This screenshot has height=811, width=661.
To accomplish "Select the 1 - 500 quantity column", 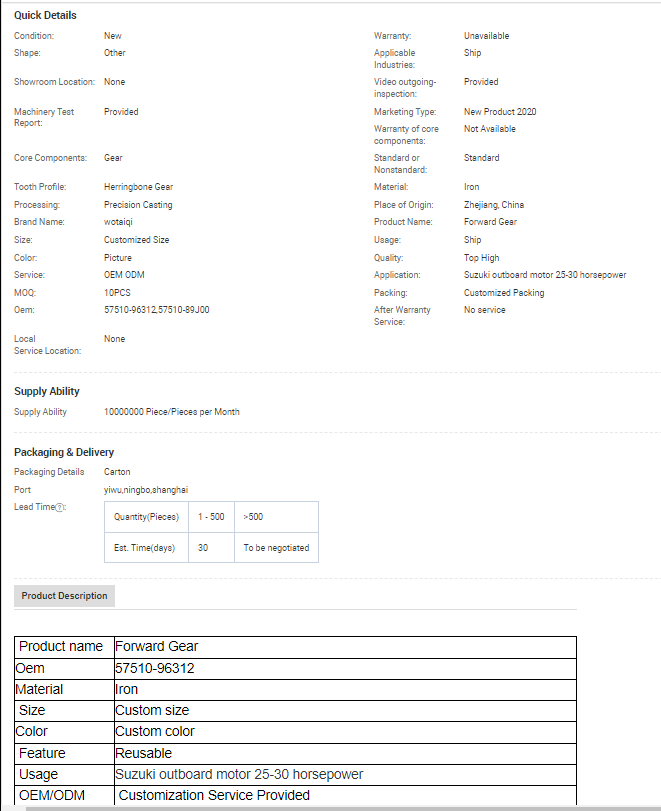I will 210,517.
